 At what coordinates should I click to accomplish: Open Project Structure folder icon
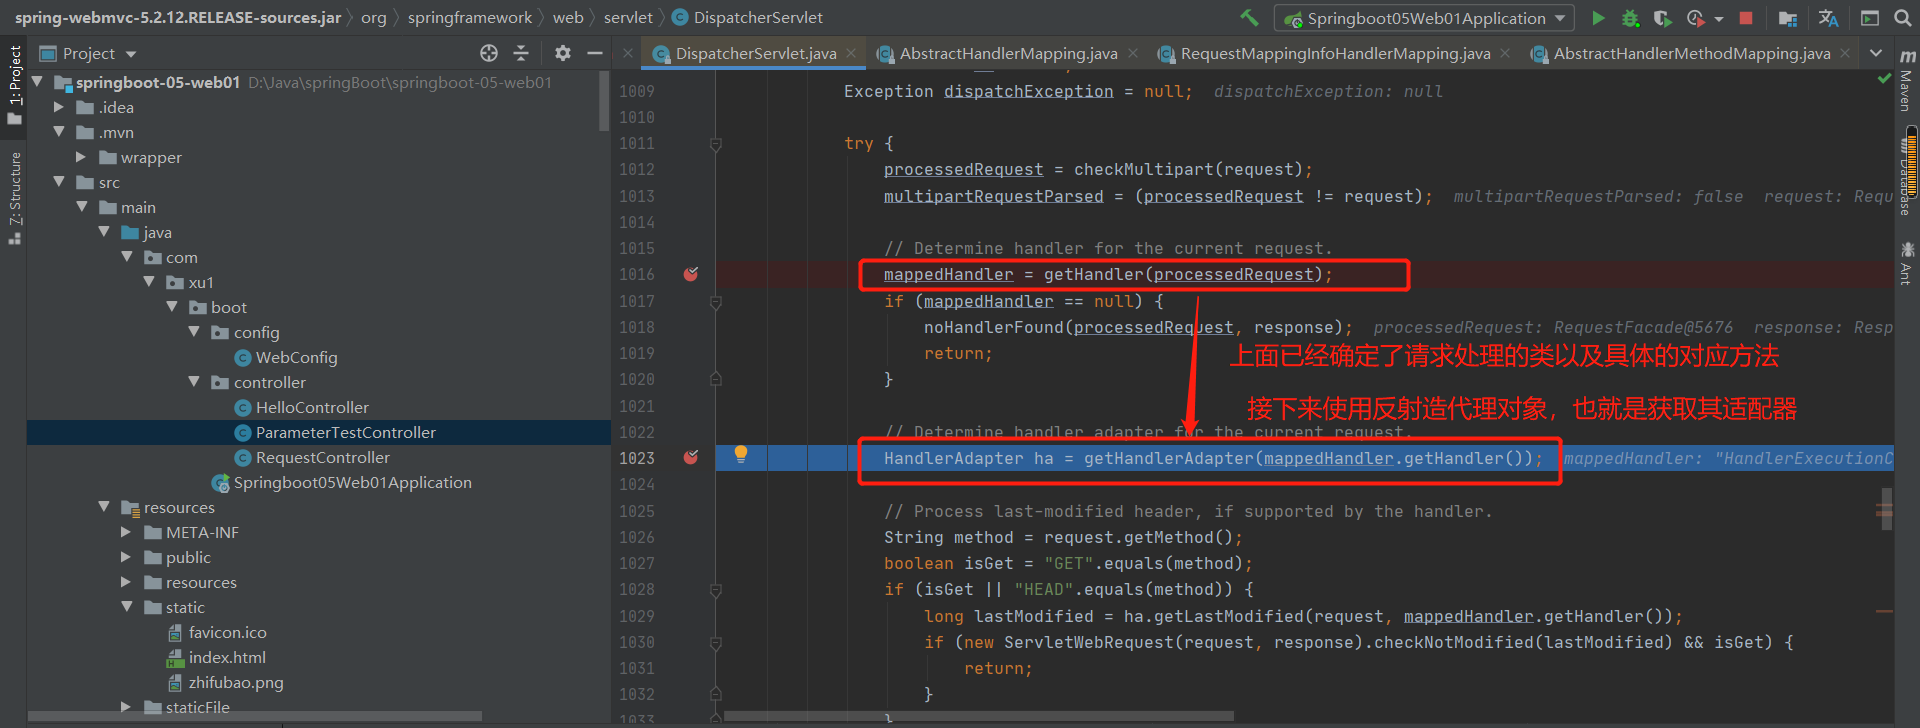[1788, 18]
